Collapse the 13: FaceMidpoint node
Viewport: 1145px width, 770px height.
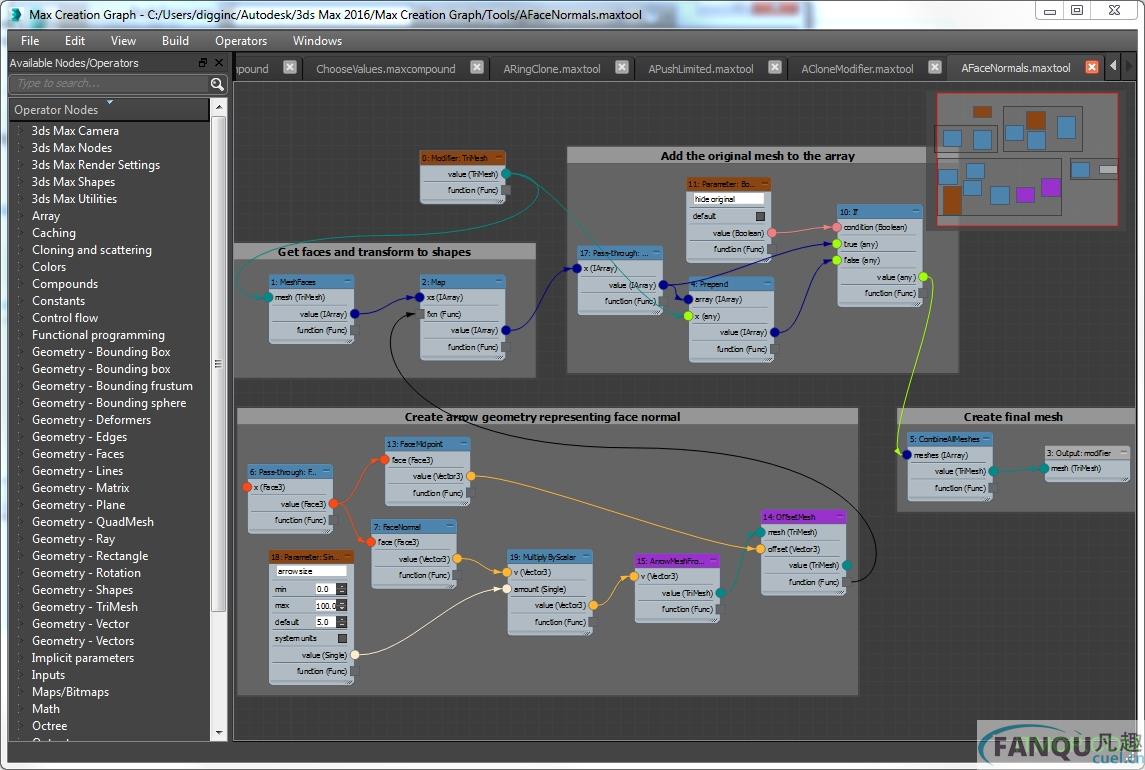pyautogui.click(x=463, y=443)
